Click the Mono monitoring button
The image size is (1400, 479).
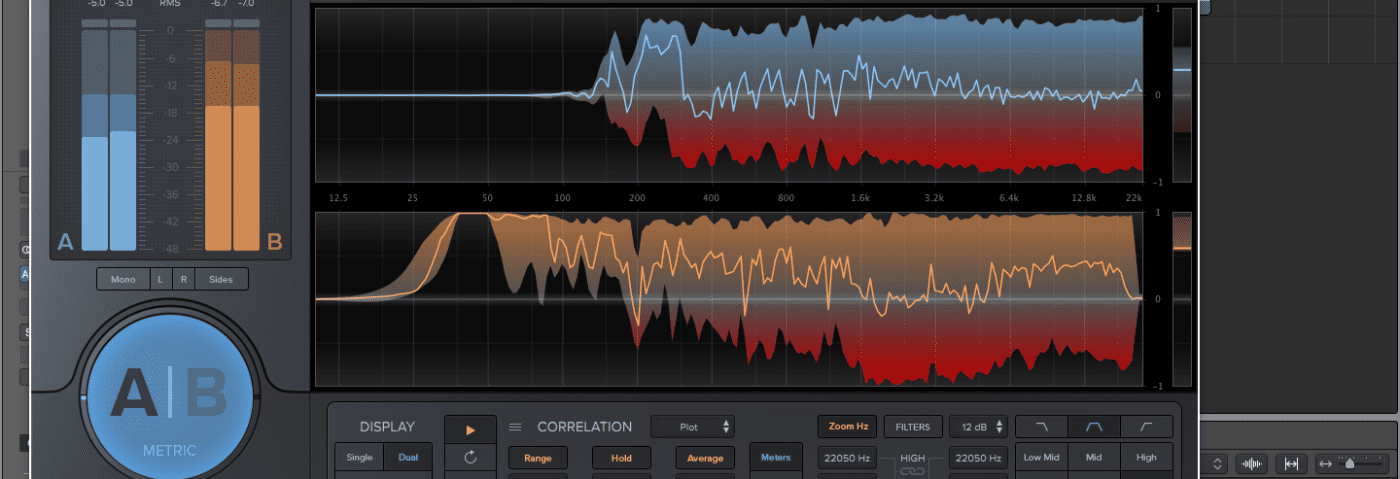point(123,280)
